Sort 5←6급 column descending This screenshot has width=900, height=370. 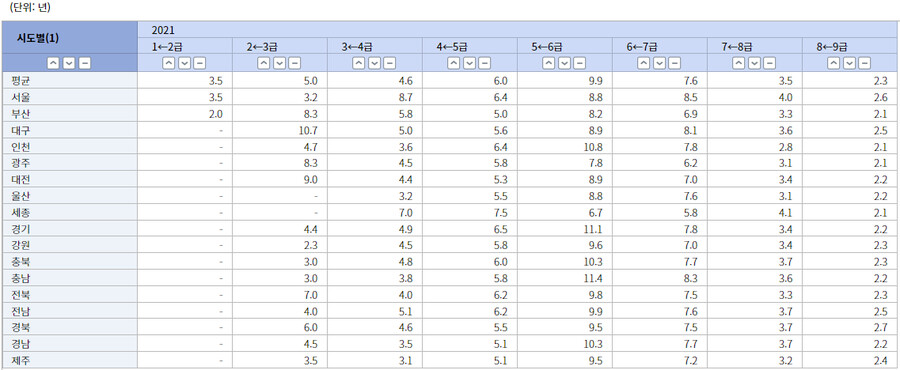click(564, 63)
